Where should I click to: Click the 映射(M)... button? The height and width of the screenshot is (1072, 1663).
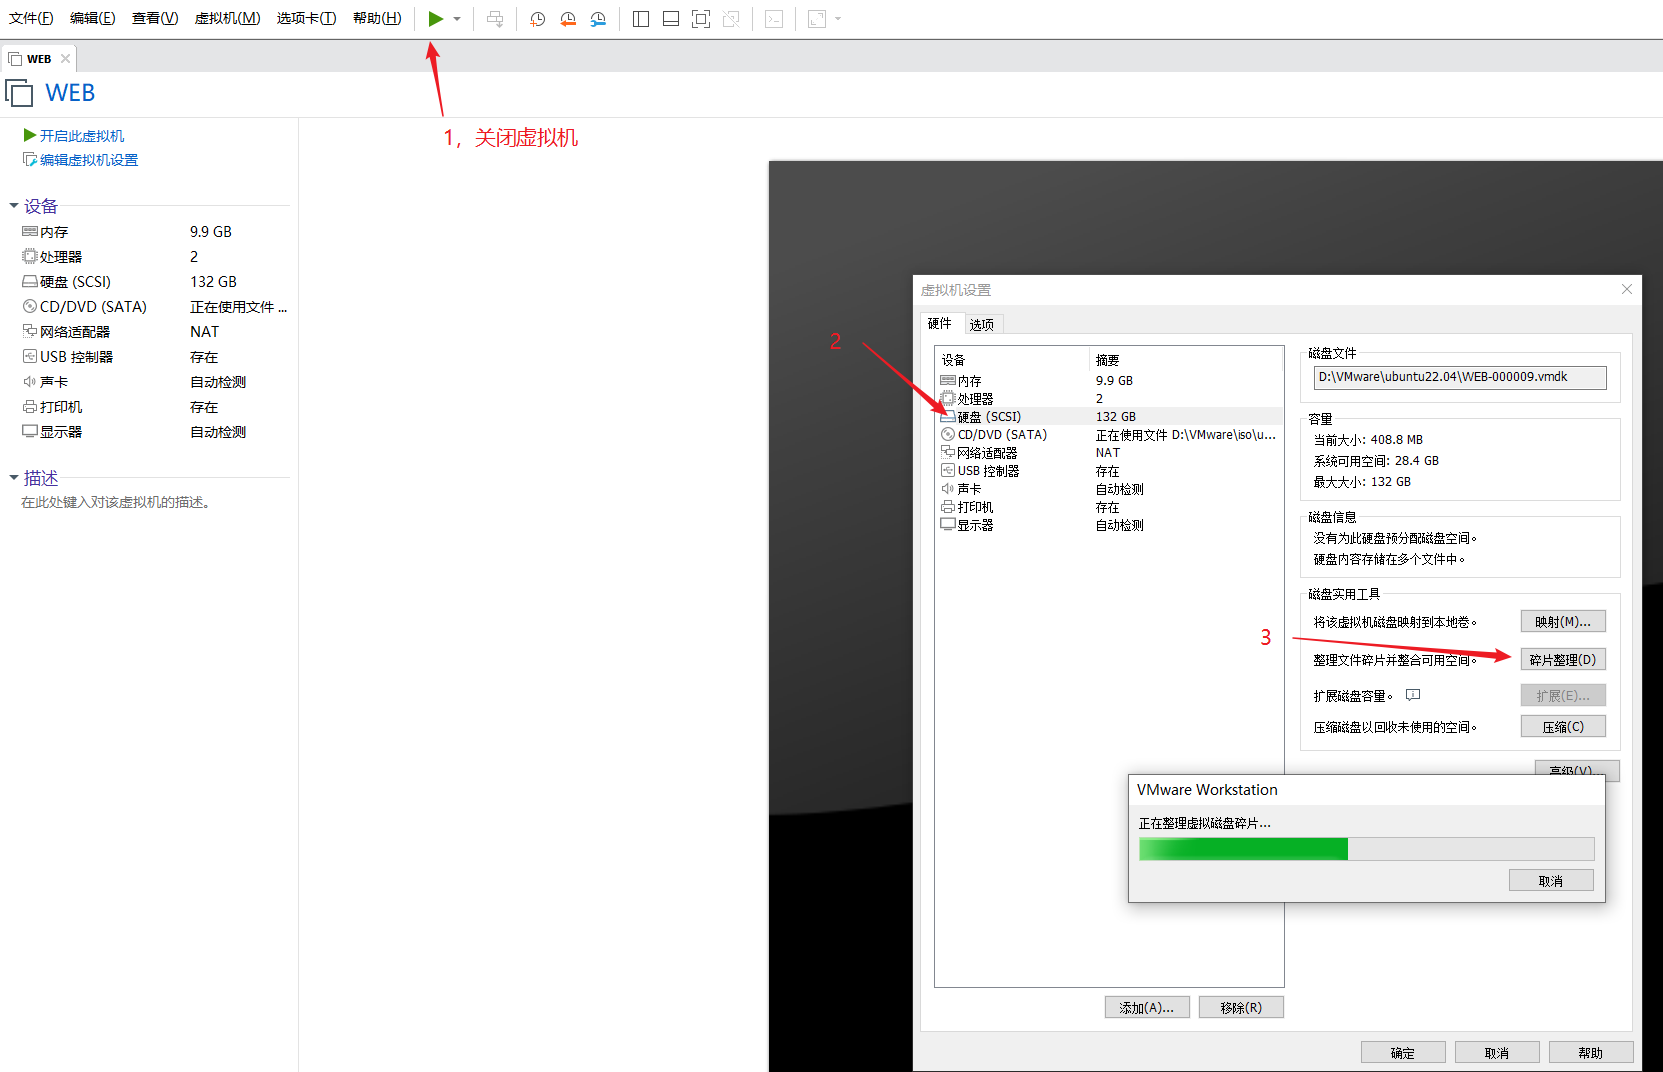[x=1563, y=621]
